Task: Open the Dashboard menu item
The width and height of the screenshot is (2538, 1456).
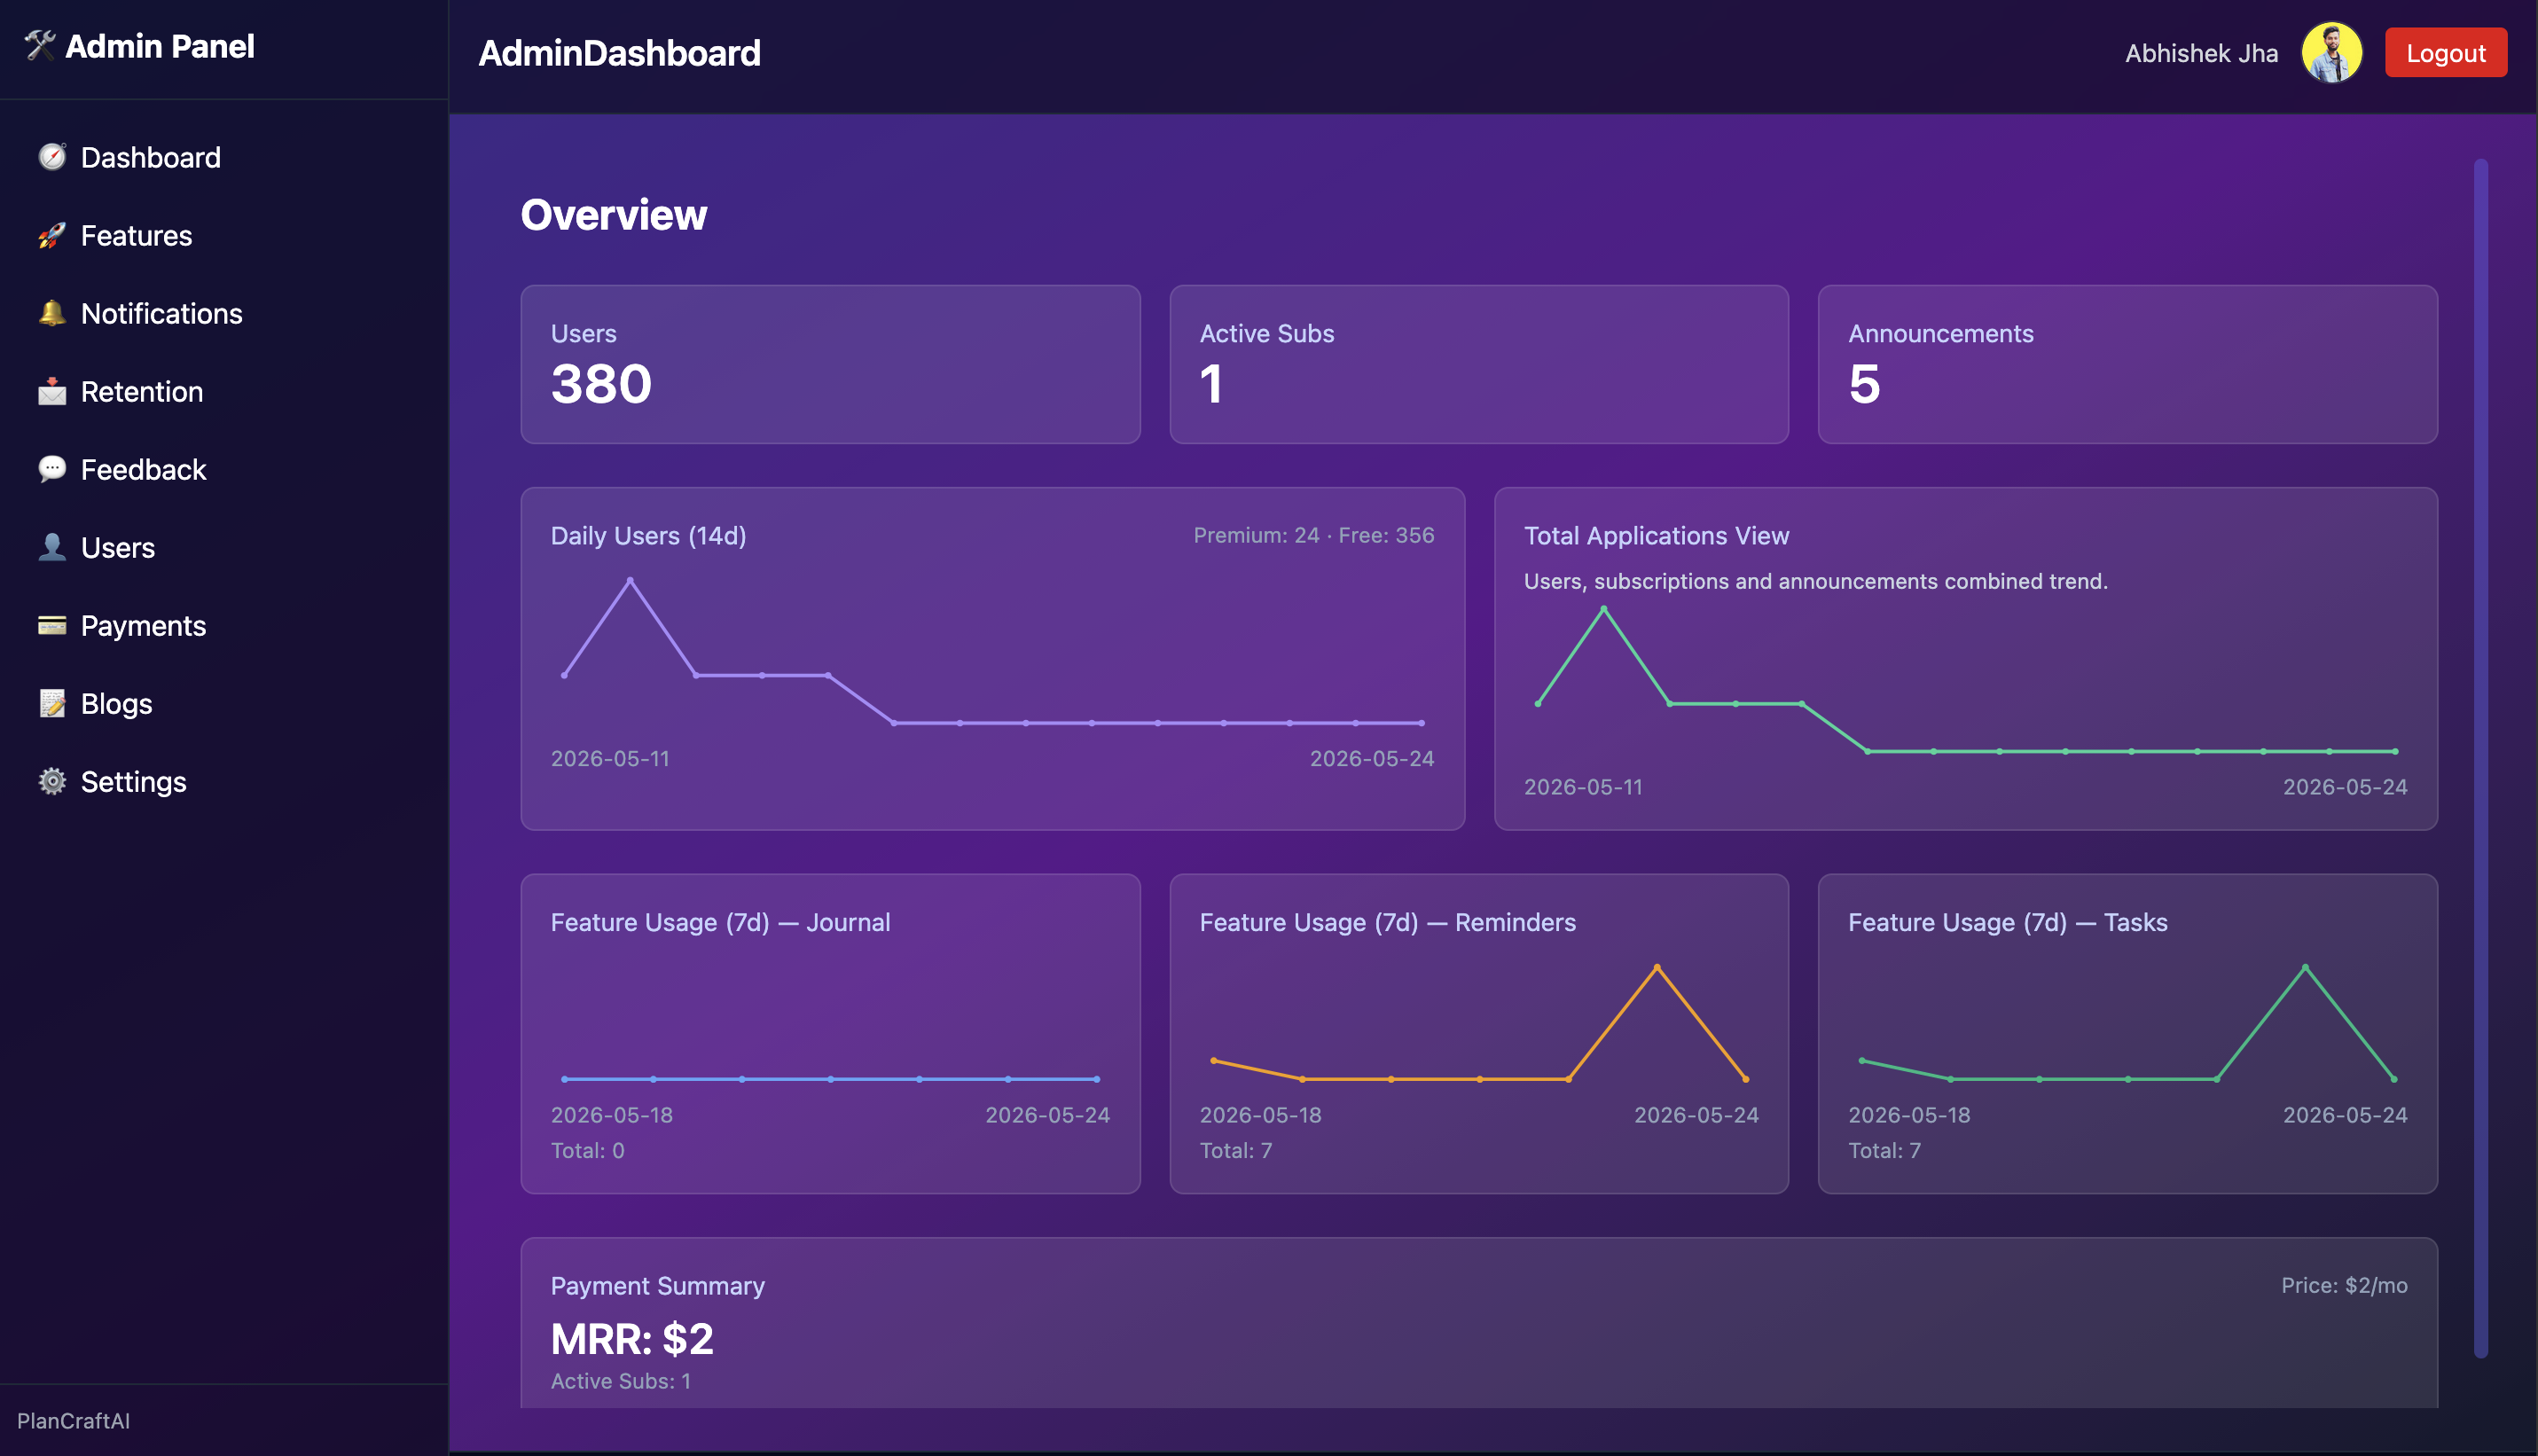Action: pos(224,157)
